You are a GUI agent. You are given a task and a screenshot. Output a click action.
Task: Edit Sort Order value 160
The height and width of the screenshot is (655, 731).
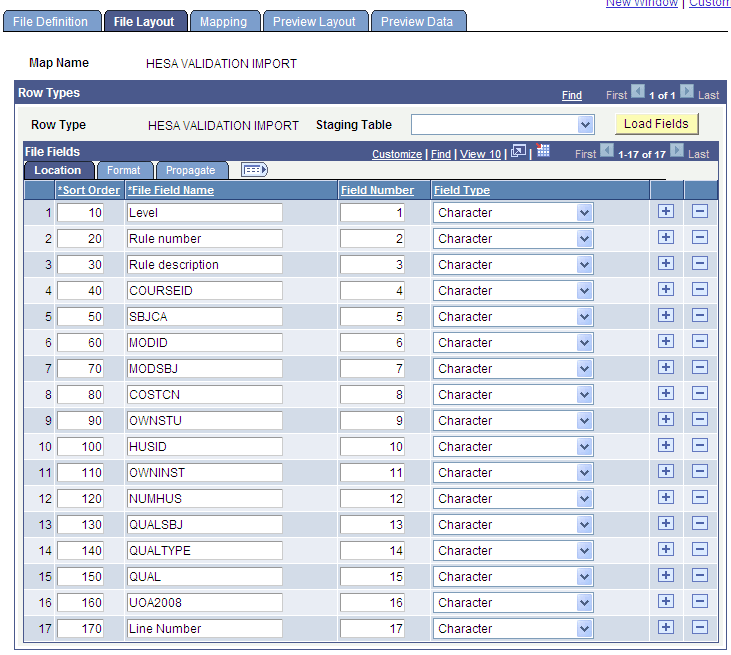pos(80,602)
